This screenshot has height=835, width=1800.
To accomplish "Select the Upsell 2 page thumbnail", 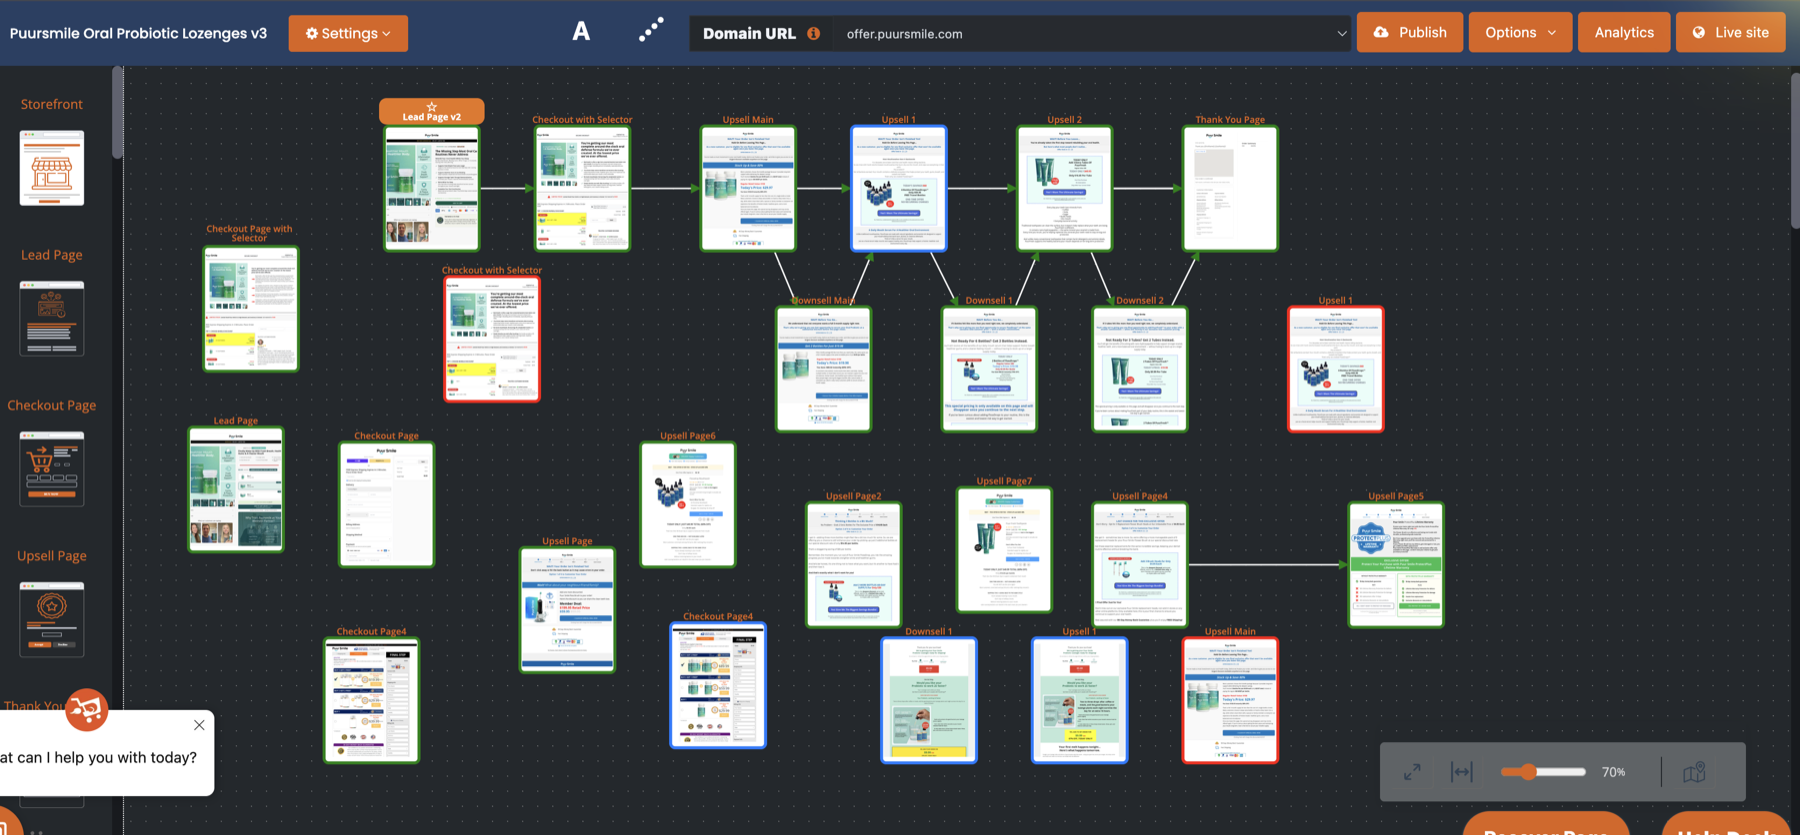I will coord(1064,188).
